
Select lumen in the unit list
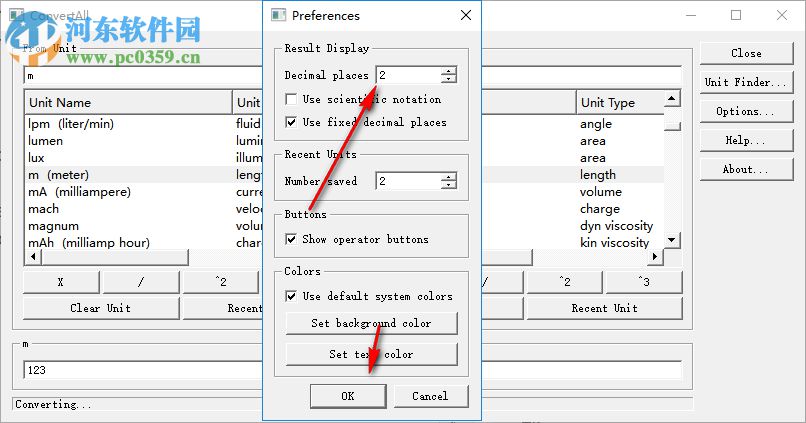click(45, 141)
